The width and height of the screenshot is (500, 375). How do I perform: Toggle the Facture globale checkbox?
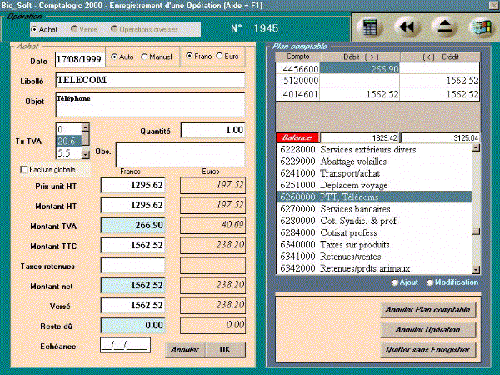tap(24, 170)
